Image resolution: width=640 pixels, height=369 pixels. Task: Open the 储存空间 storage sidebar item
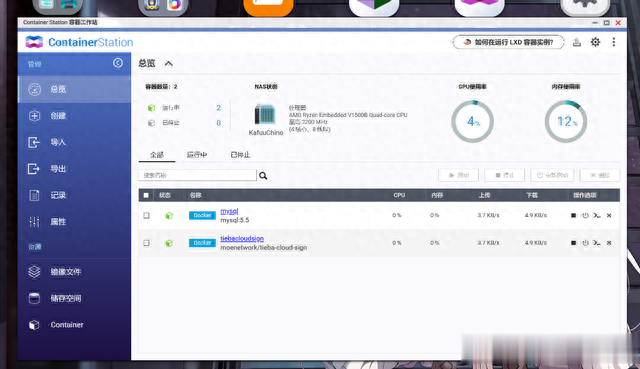pos(74,298)
